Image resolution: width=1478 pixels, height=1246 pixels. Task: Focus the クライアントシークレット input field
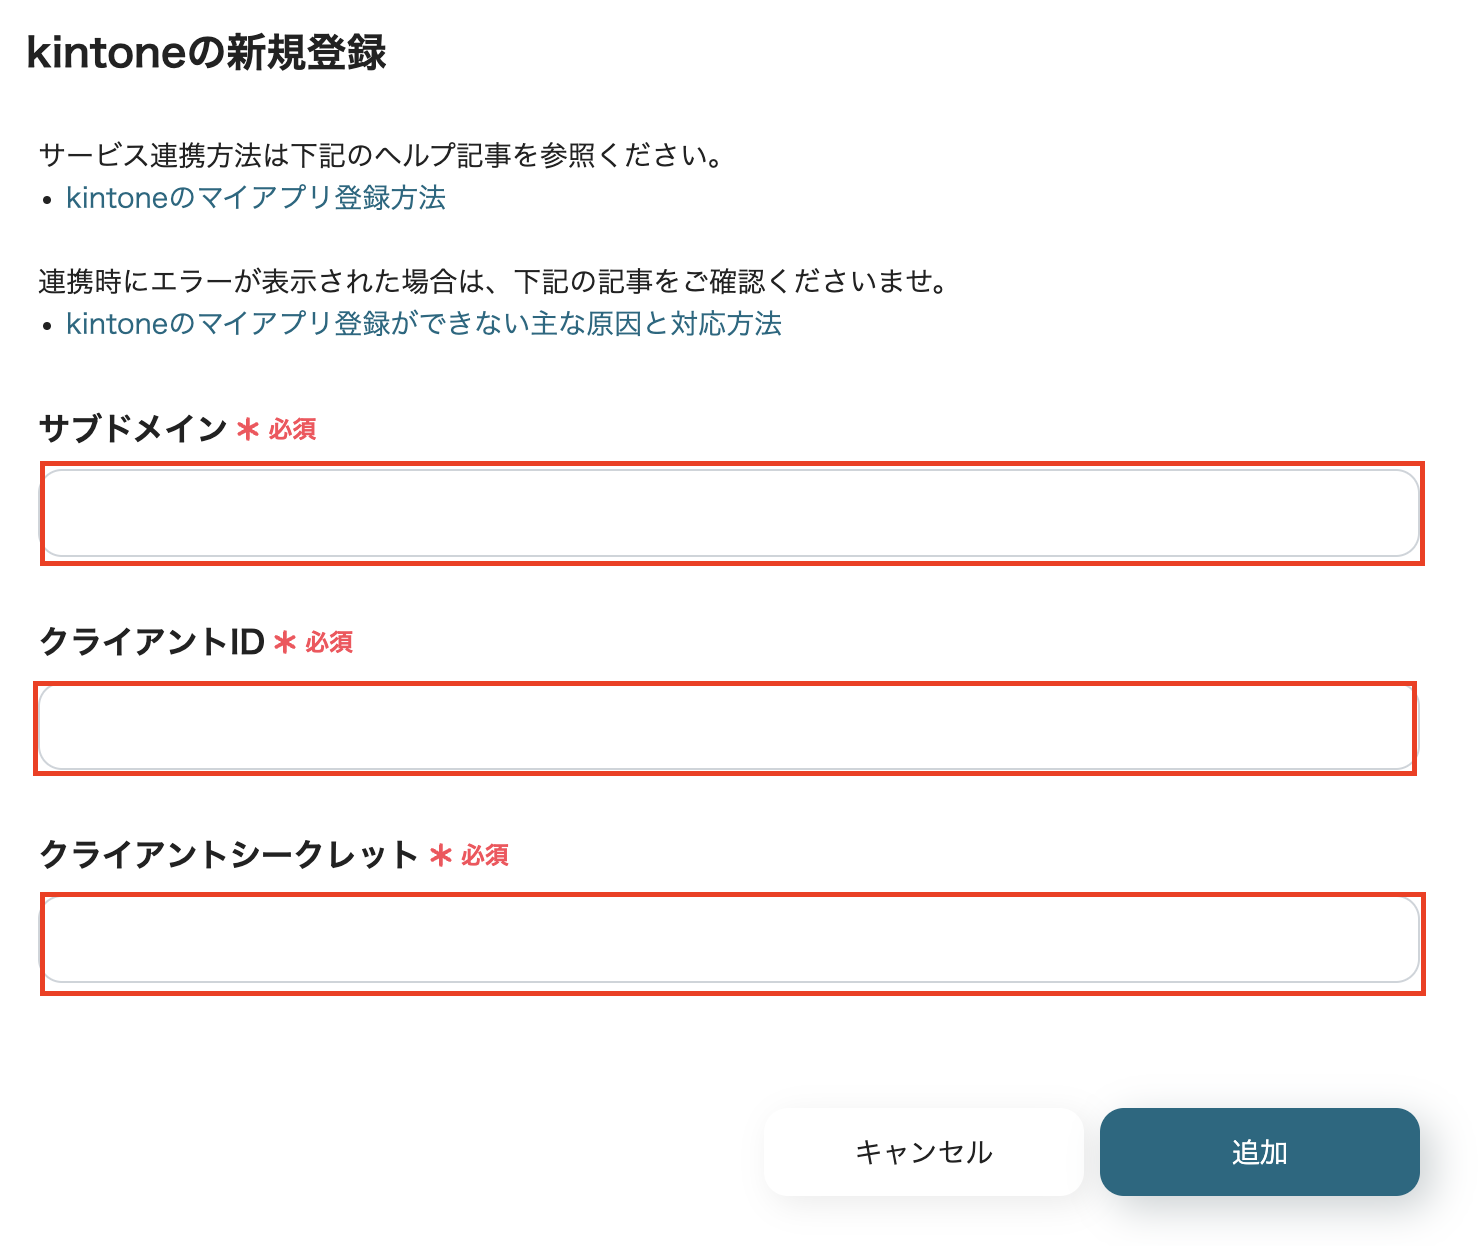pyautogui.click(x=730, y=939)
